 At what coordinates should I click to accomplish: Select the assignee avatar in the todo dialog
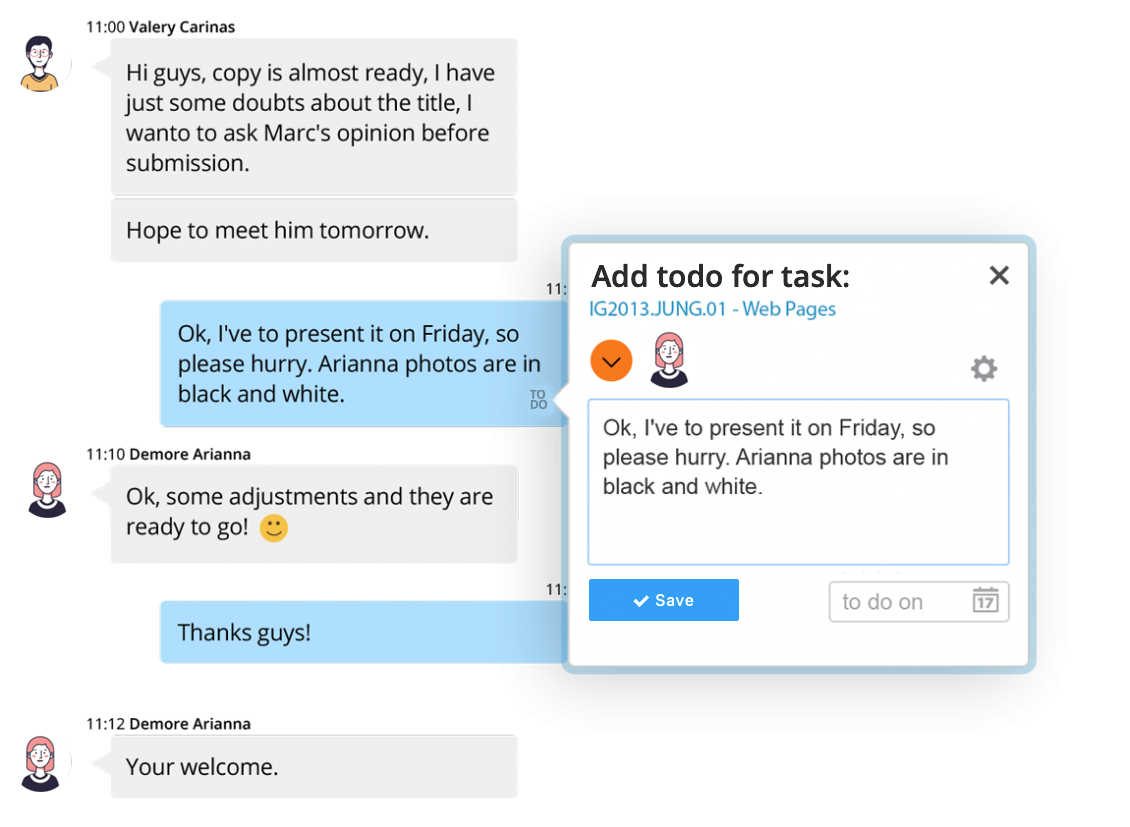[x=668, y=360]
